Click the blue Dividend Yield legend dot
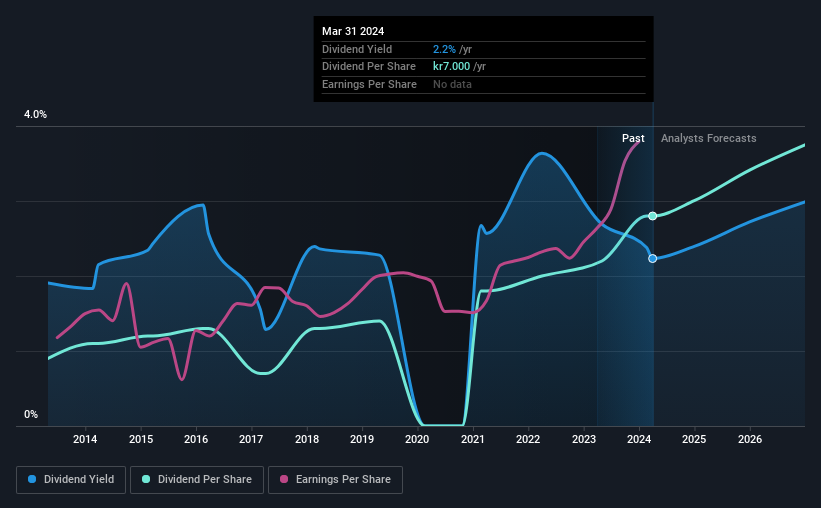 [32, 479]
